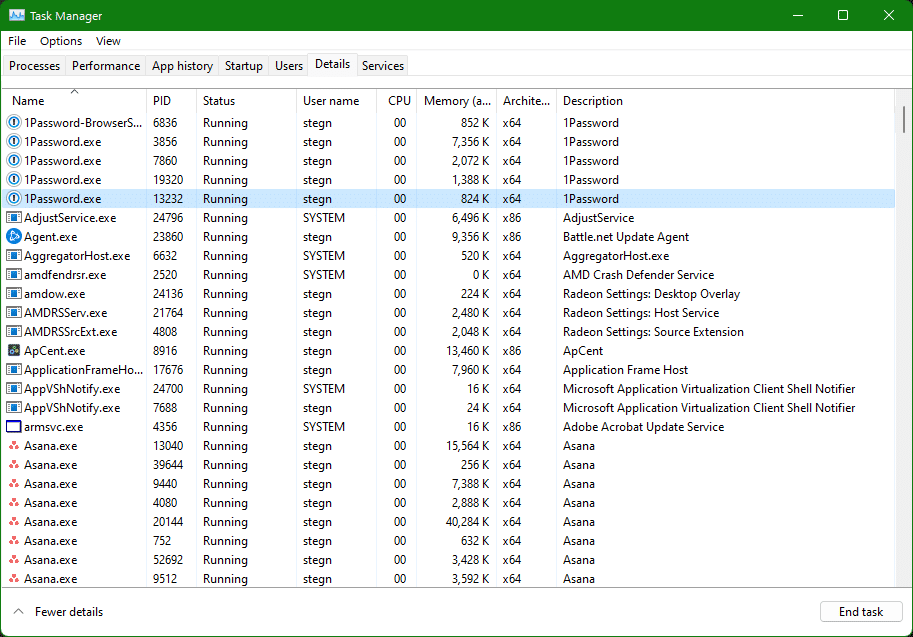The height and width of the screenshot is (637, 913).
Task: Click SYSTEM user of AdjustService.exe
Action: [324, 218]
